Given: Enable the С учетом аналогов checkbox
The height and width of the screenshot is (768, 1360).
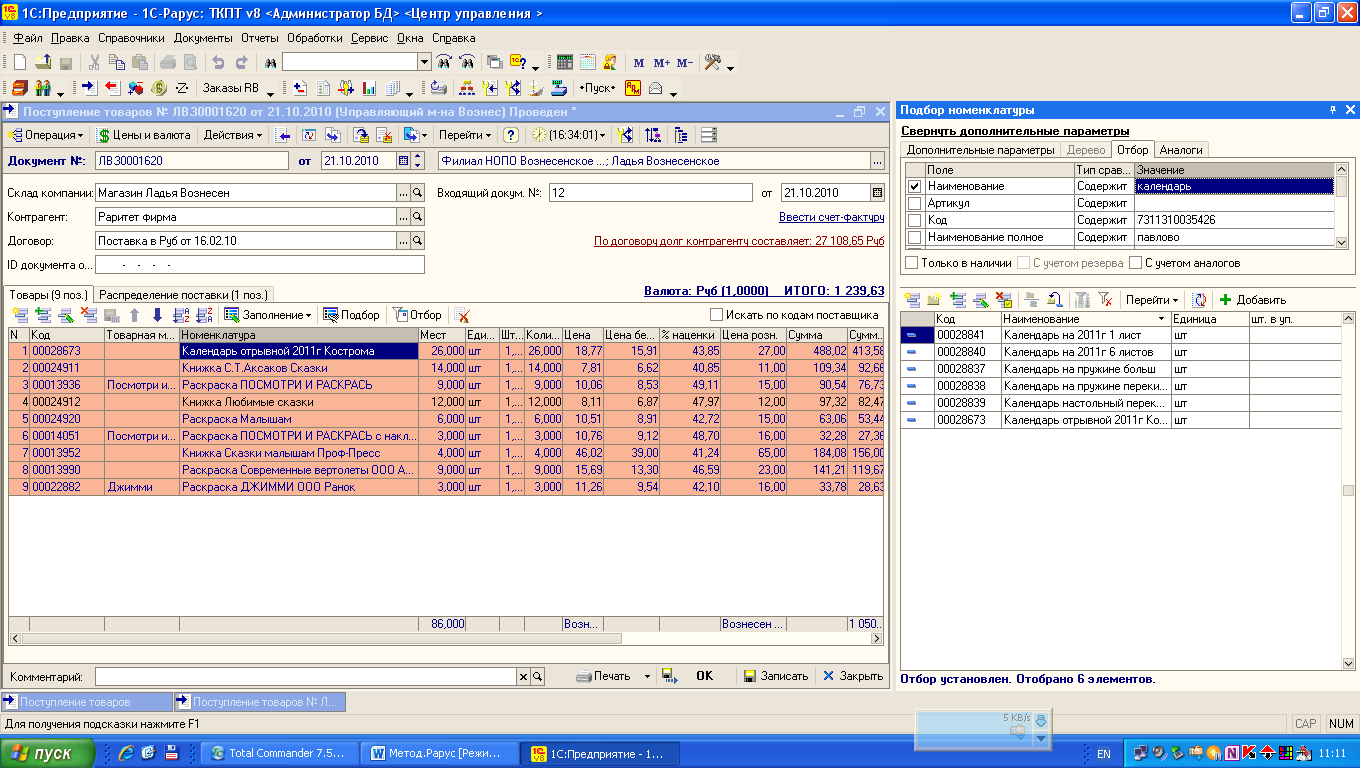Looking at the screenshot, I should (x=1135, y=263).
